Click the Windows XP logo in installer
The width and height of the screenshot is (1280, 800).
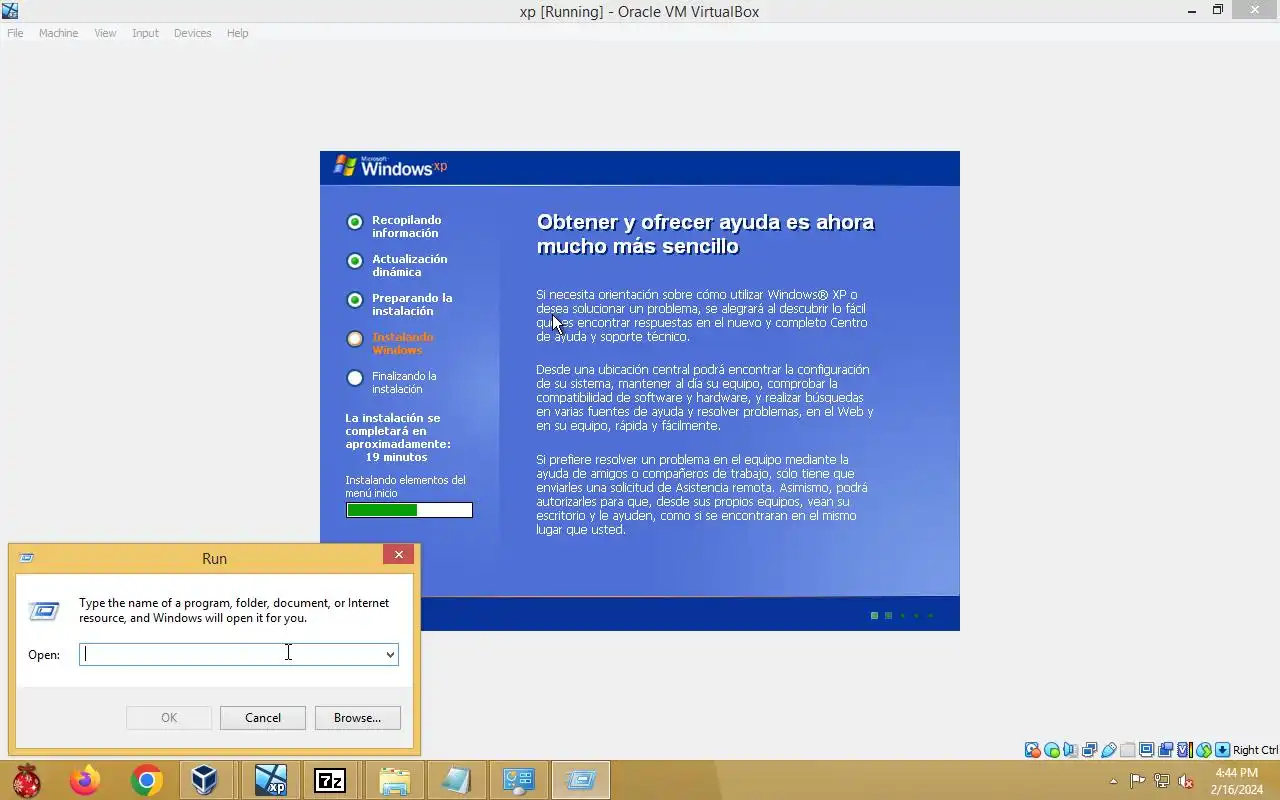[390, 166]
